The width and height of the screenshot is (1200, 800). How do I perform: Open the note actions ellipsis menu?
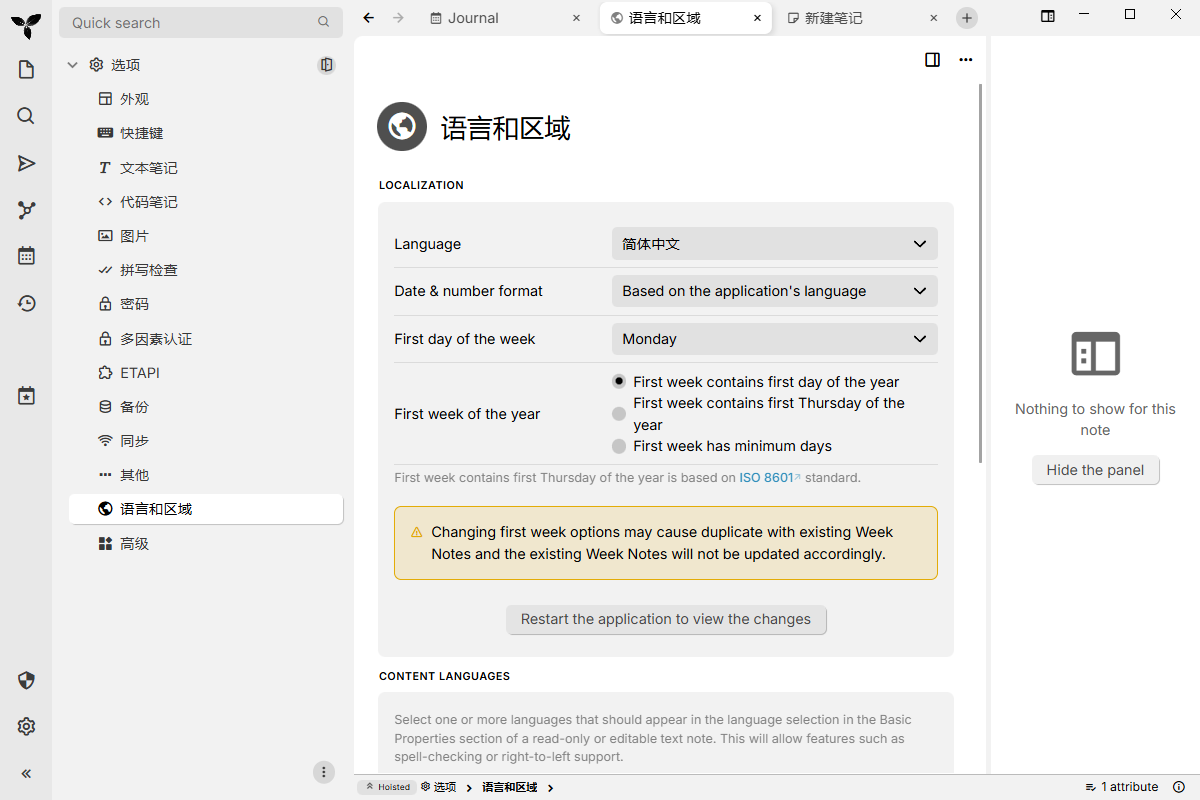coord(965,60)
